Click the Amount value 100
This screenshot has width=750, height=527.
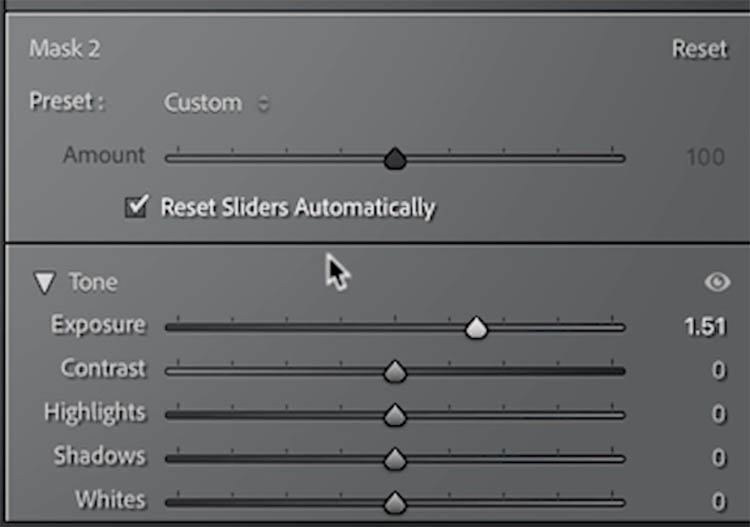[706, 157]
